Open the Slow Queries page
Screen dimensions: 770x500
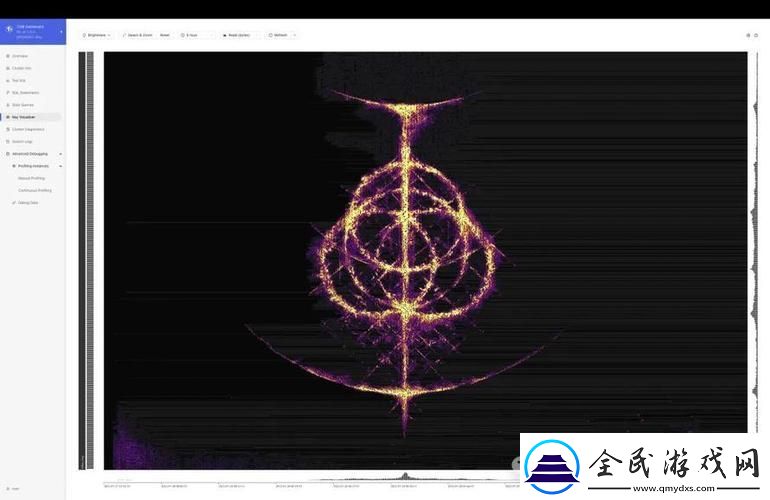(23, 105)
